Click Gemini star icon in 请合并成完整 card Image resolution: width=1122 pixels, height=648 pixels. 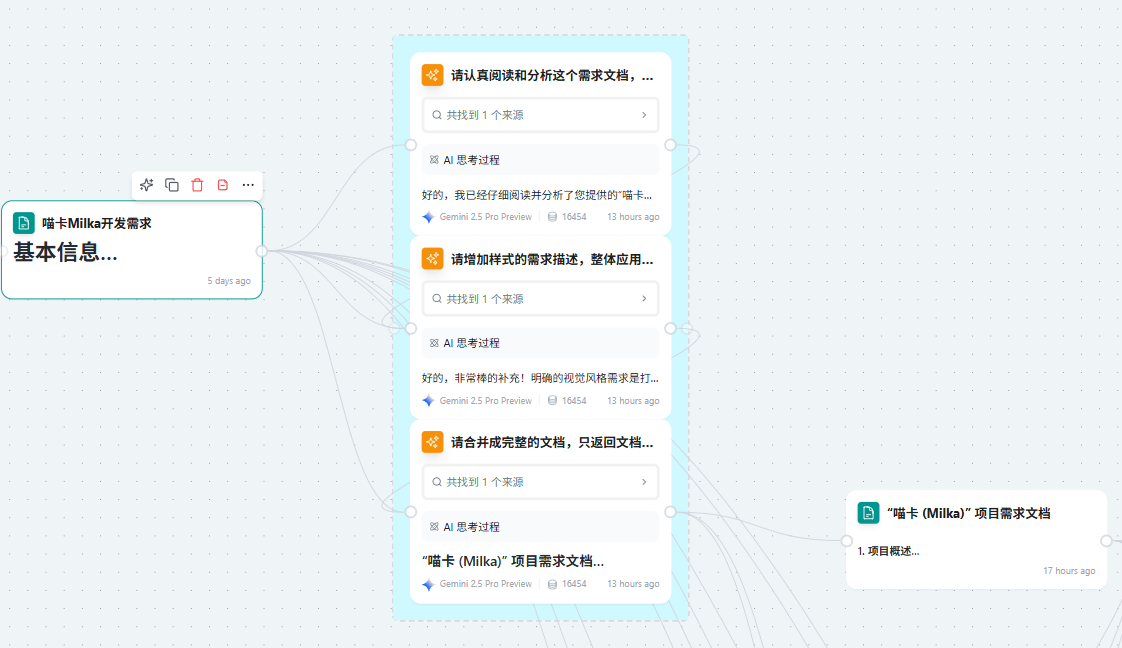coord(428,584)
